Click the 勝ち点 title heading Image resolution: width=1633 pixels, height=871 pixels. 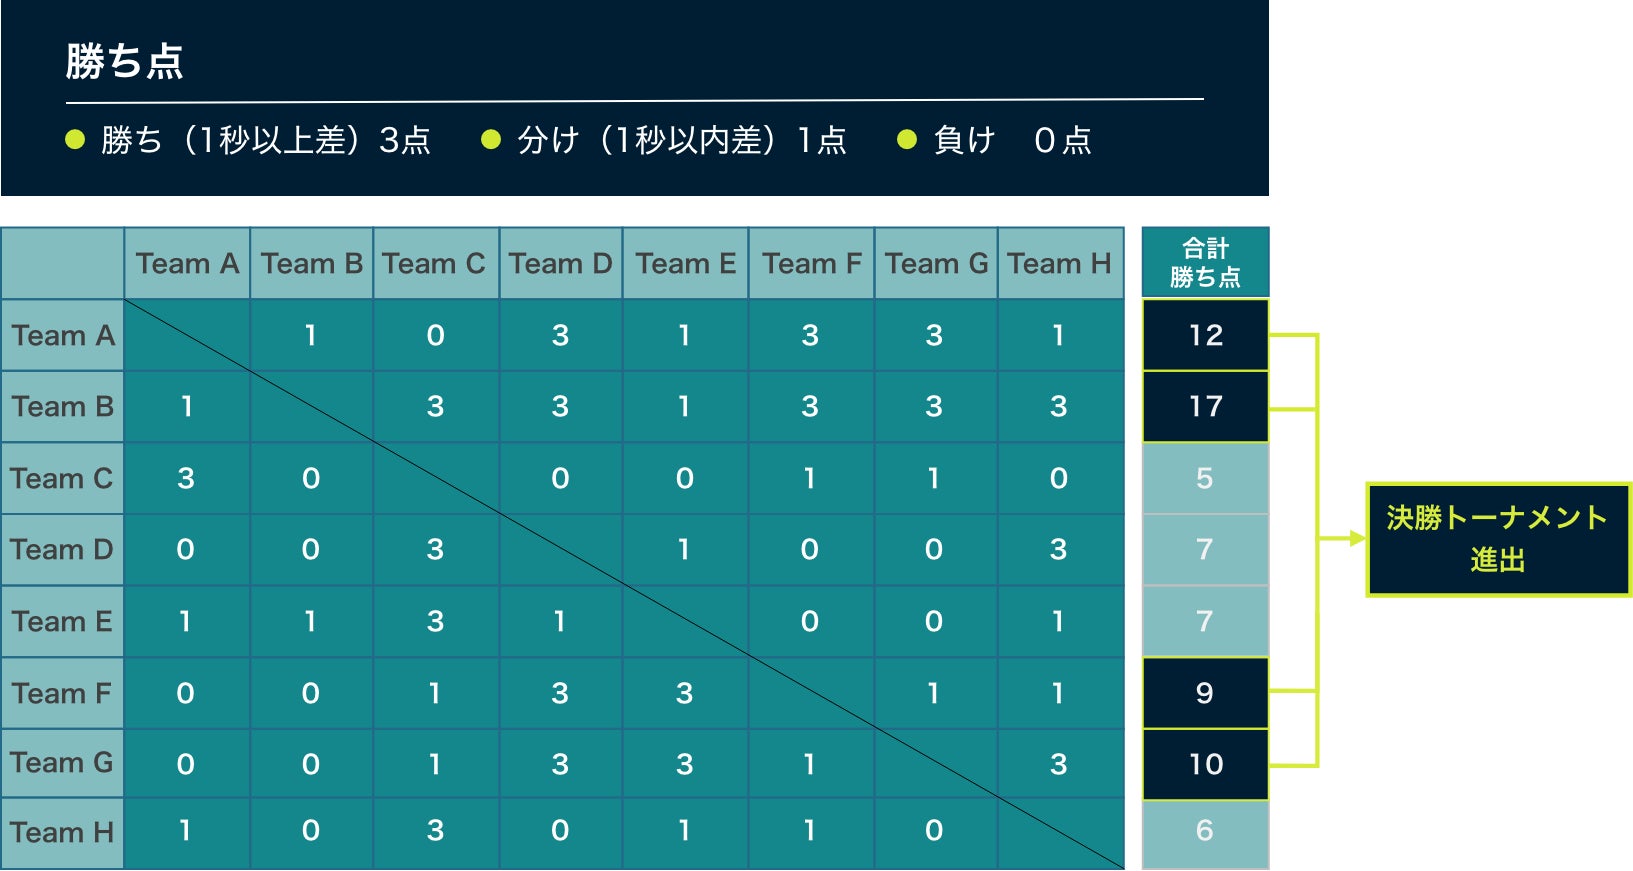[x=125, y=62]
